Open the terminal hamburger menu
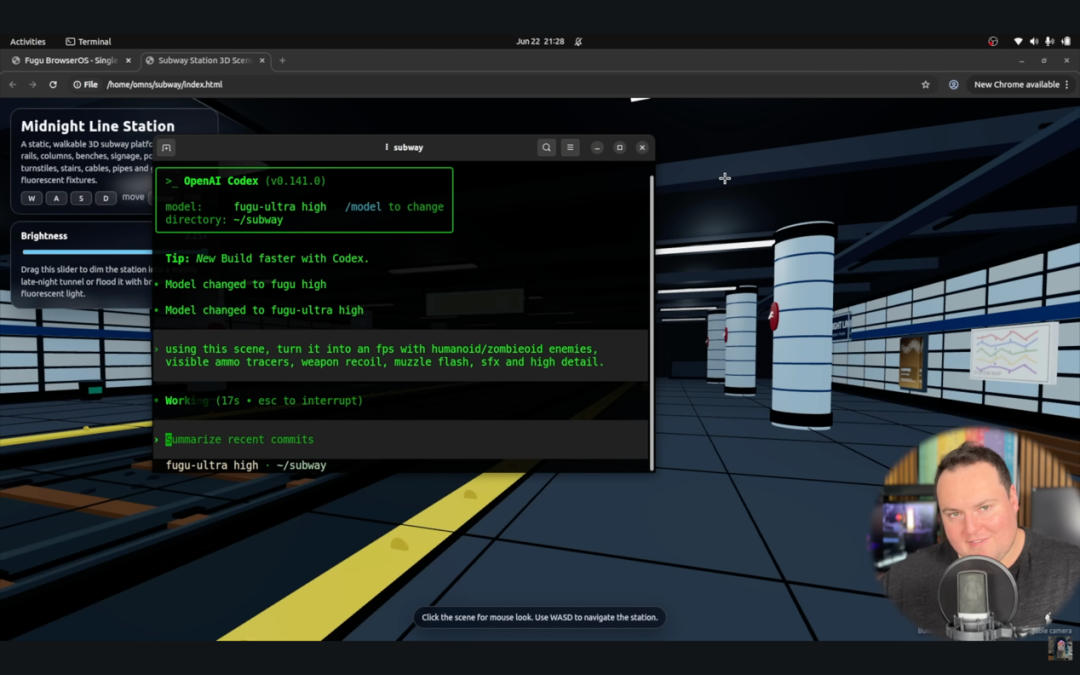 pyautogui.click(x=570, y=147)
